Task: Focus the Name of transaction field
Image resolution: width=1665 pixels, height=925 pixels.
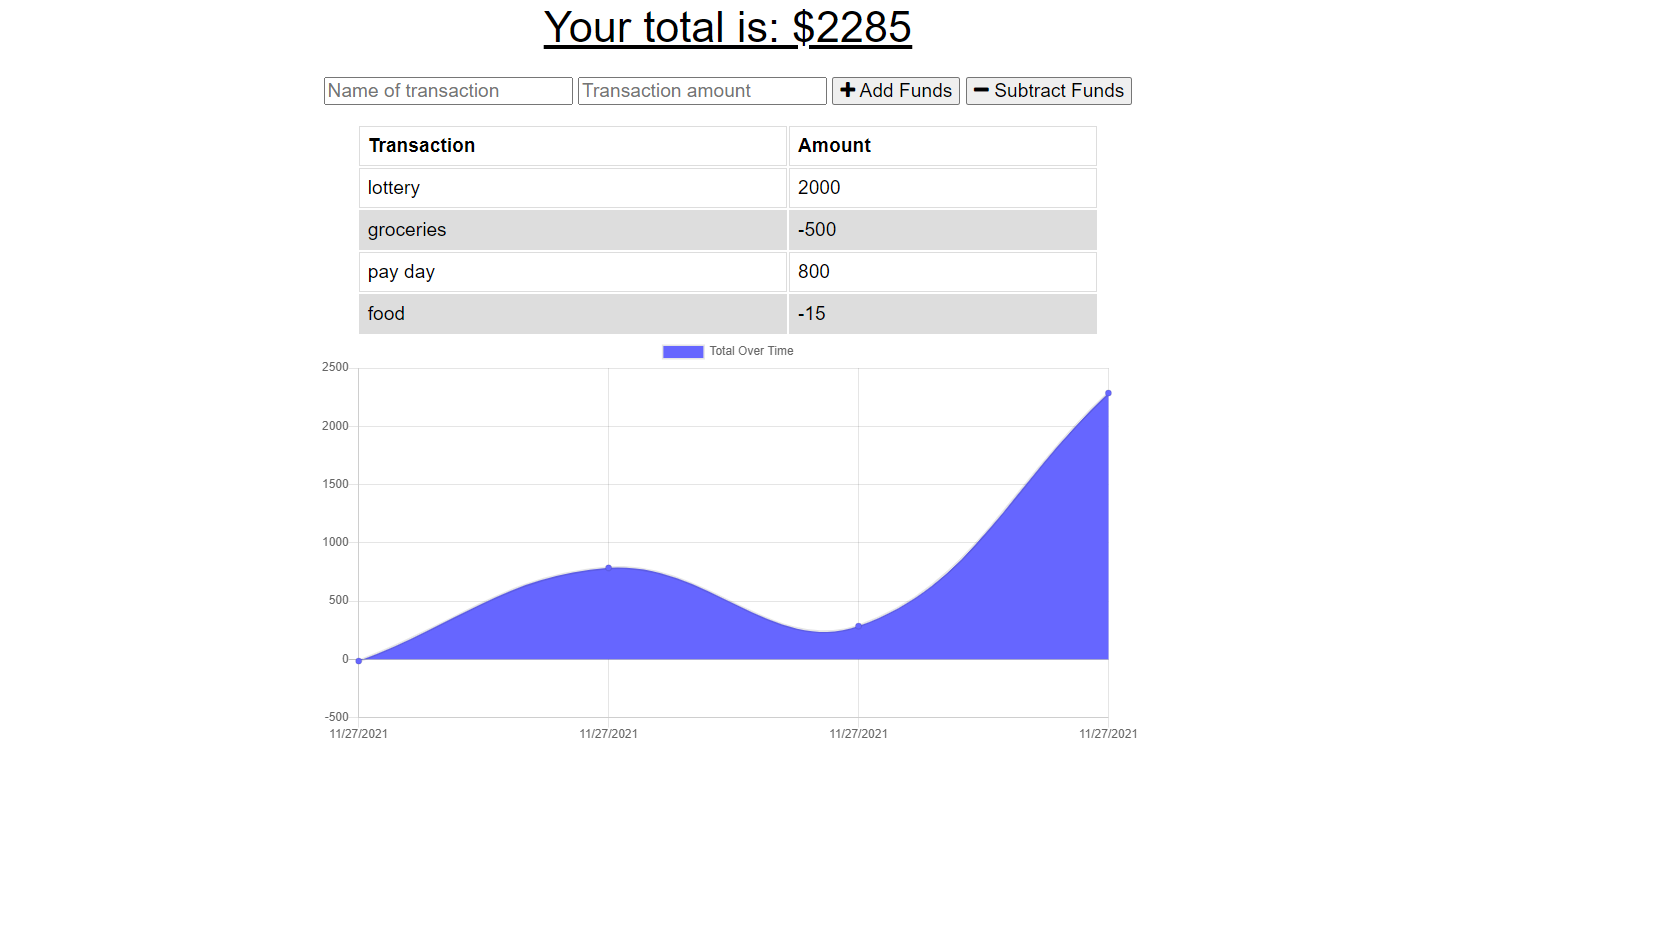Action: pos(448,91)
